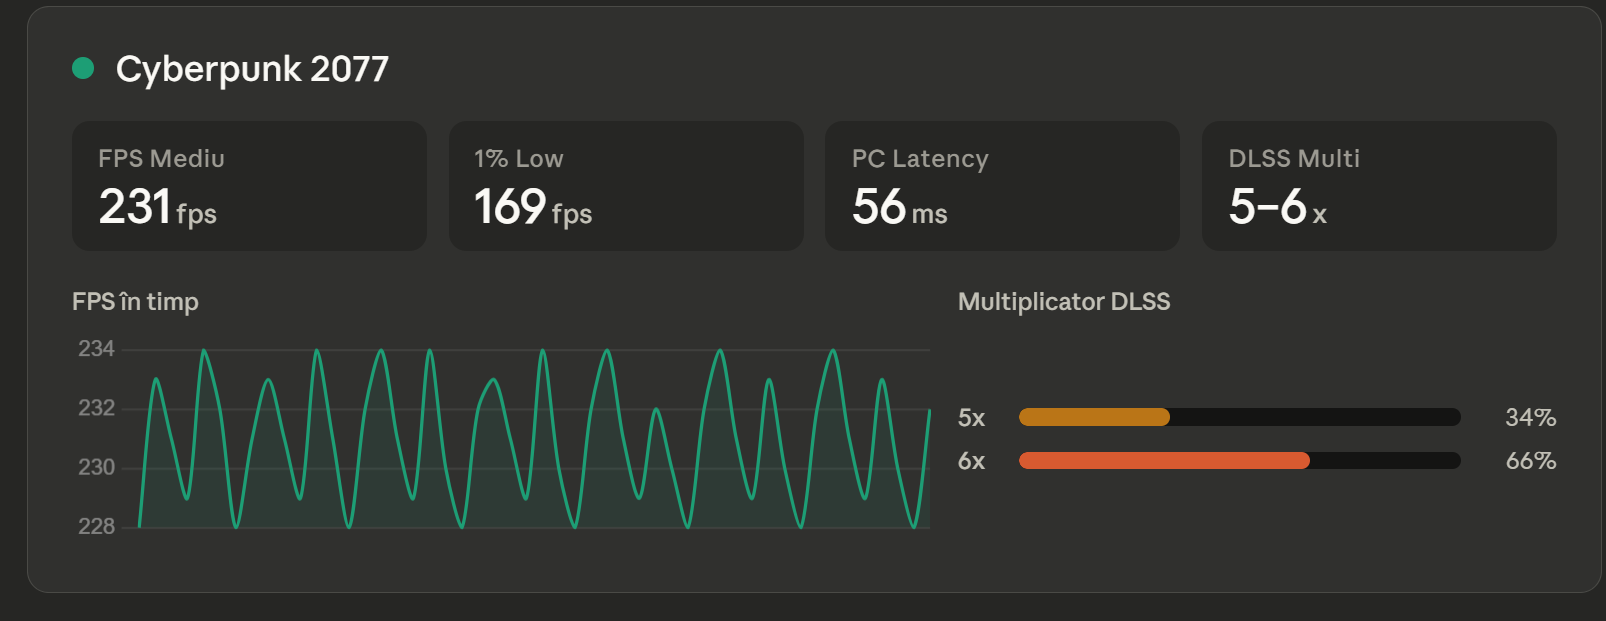1606x621 pixels.
Task: Select the 6x multiplier label
Action: coord(971,461)
